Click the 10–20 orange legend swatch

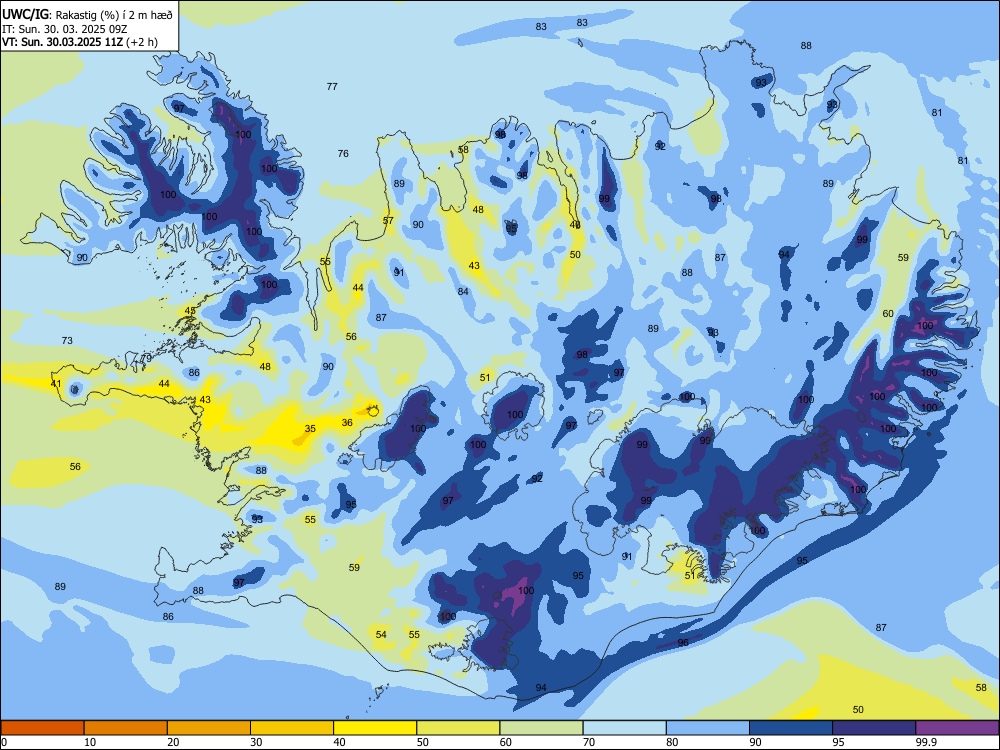126,728
